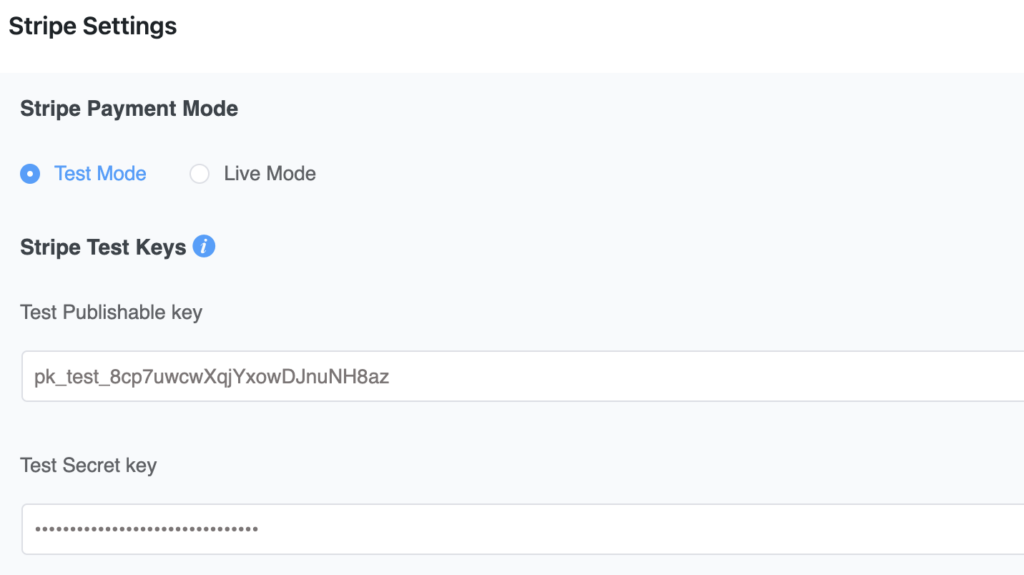Click the Stripe Payment Mode heading
Viewport: 1024px width, 575px height.
(x=129, y=108)
